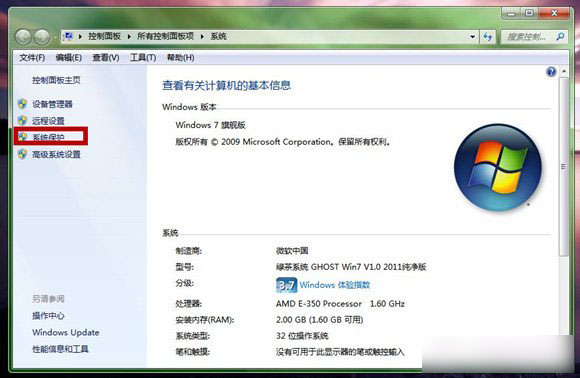Click the GHOST Win7 V1.0 model value
580x378 pixels.
pyautogui.click(x=351, y=267)
